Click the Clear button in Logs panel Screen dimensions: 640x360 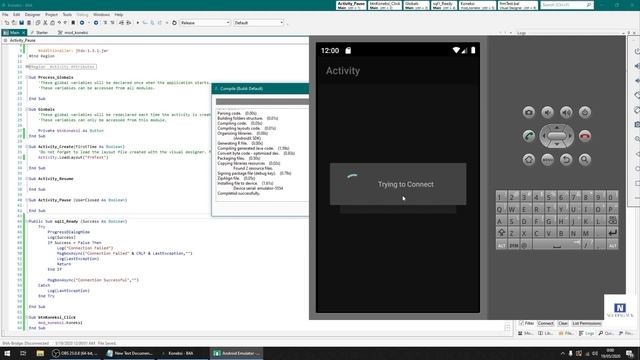563,323
